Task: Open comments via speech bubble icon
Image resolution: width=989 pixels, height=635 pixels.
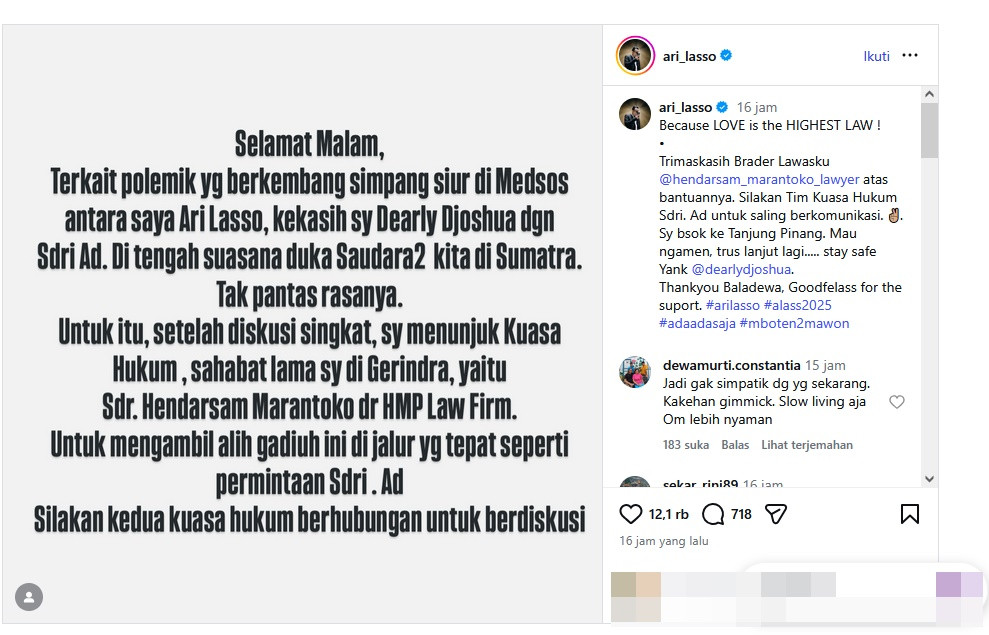Action: 713,514
